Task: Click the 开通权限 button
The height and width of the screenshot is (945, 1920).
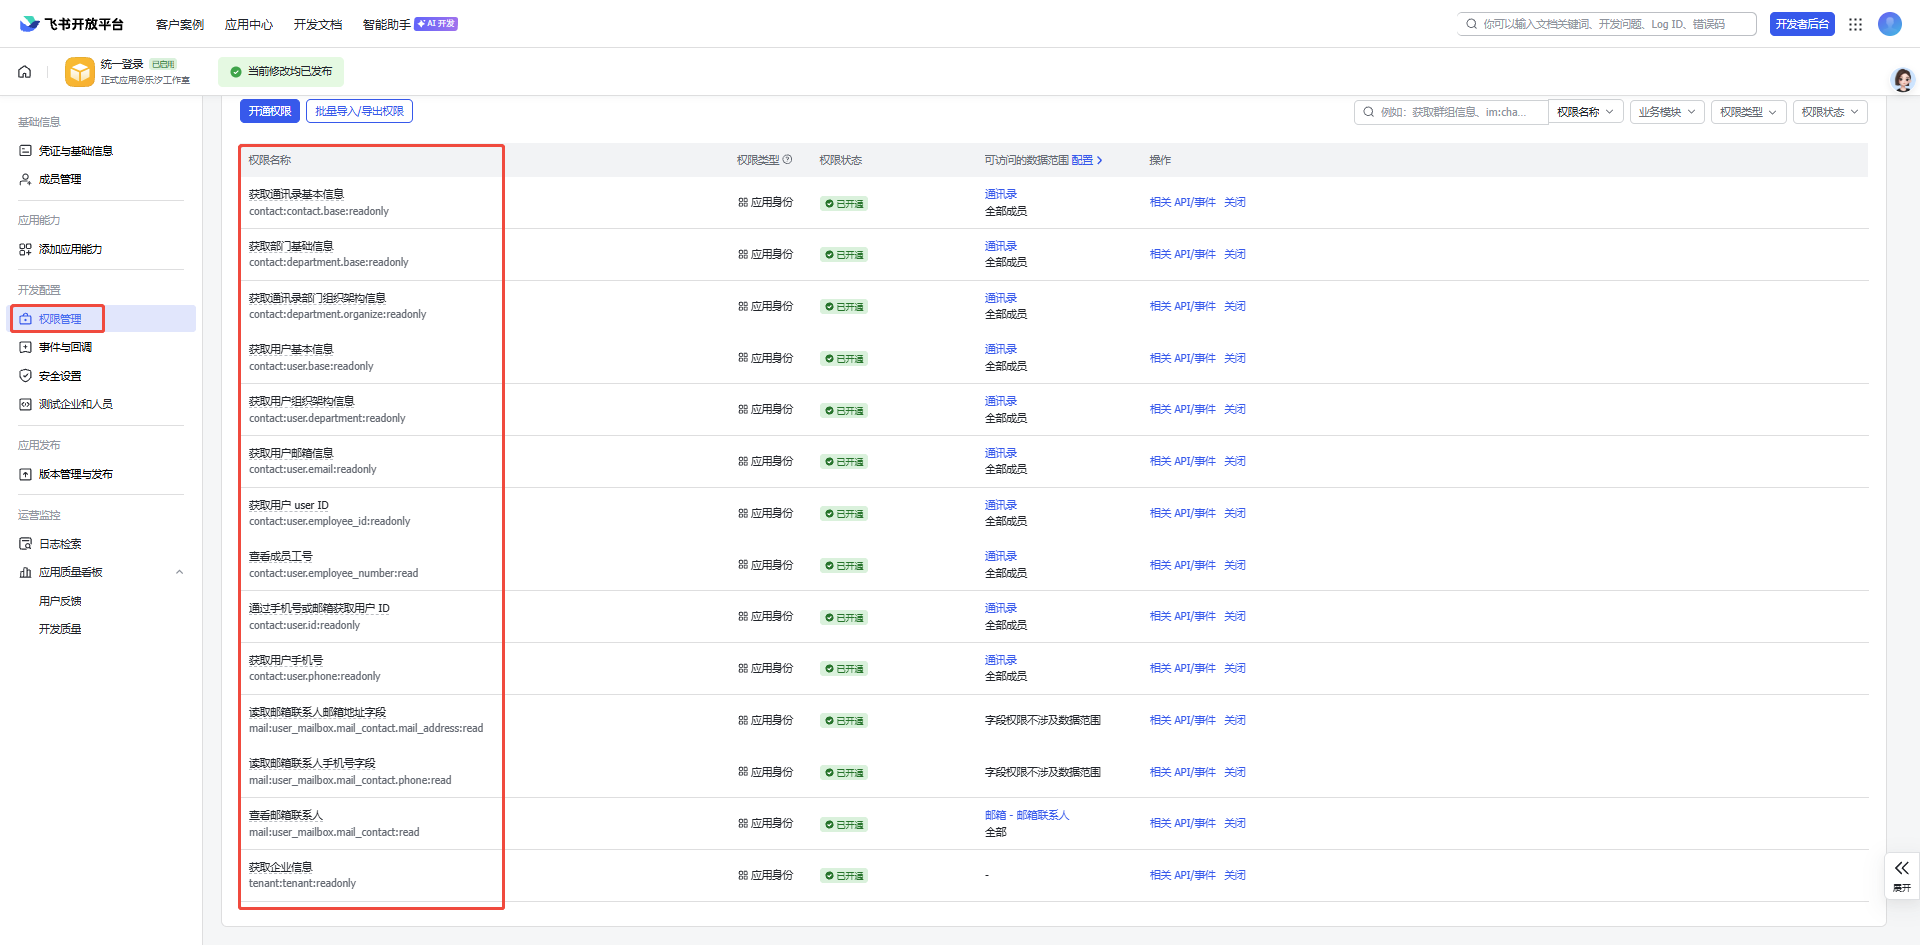Action: [x=270, y=111]
